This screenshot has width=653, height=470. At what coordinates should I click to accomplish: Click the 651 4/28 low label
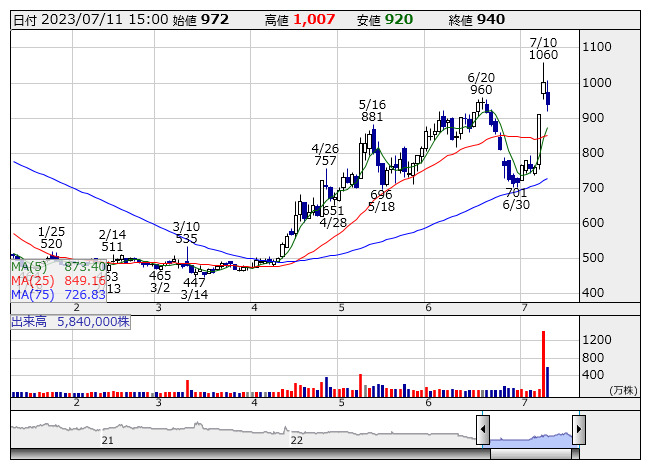(x=333, y=216)
